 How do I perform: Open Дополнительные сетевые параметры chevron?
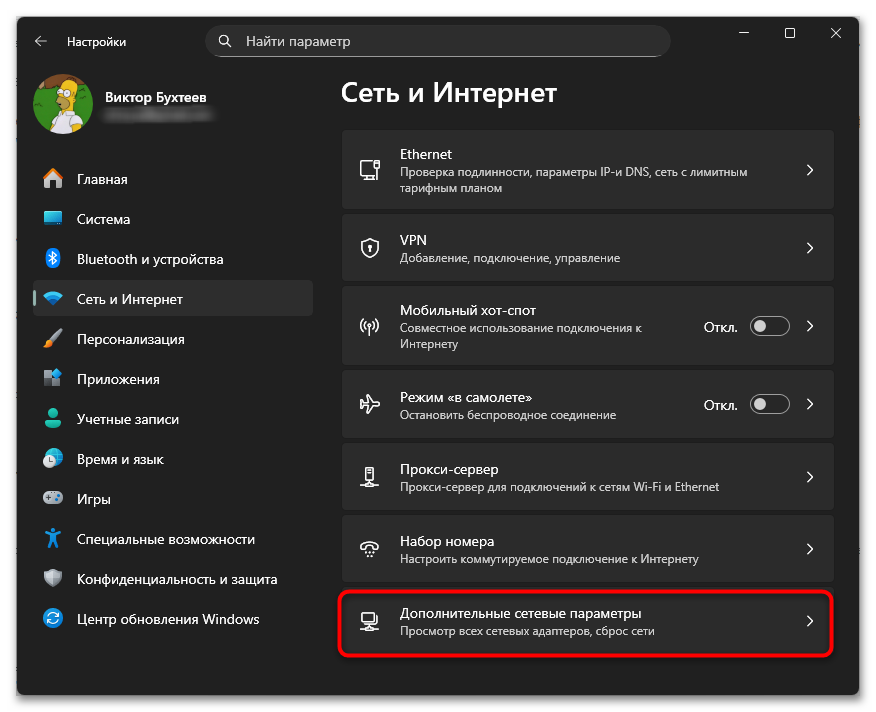tap(810, 621)
